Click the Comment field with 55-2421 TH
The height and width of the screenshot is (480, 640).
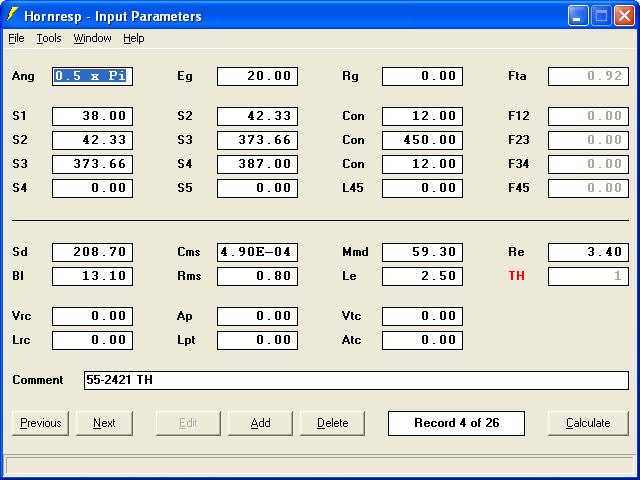[356, 380]
